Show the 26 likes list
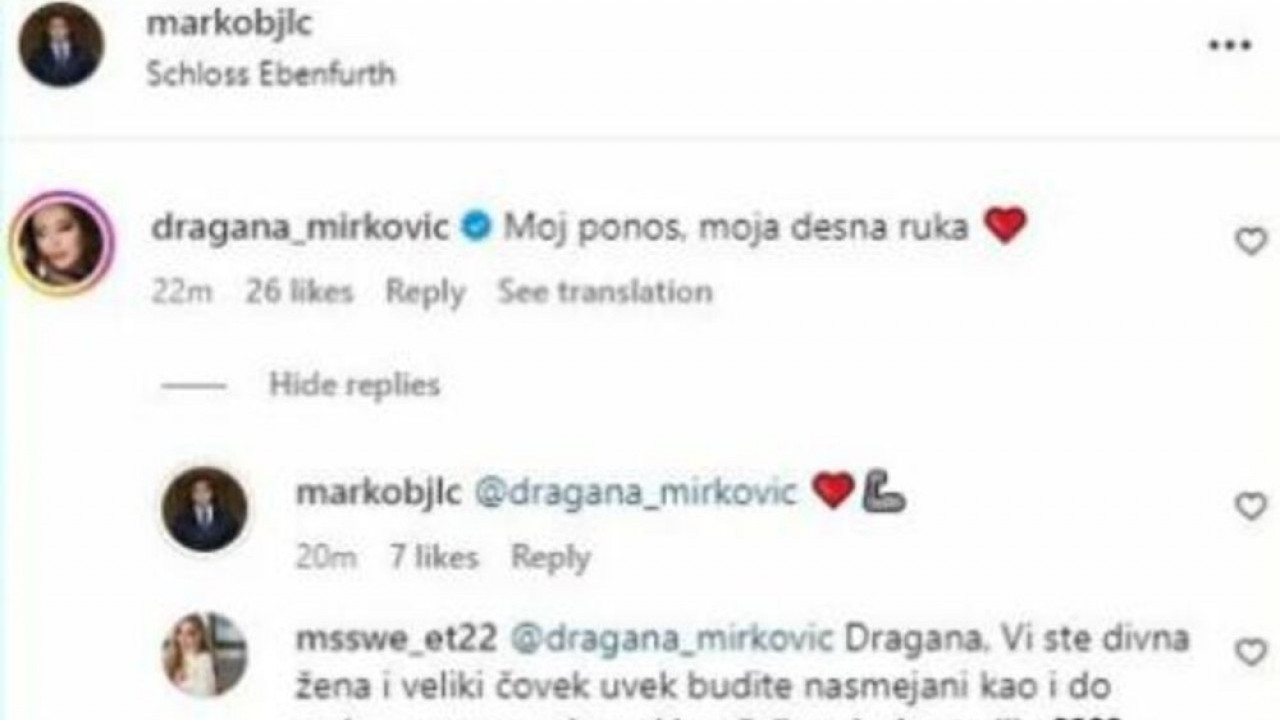This screenshot has width=1280, height=720. (299, 292)
